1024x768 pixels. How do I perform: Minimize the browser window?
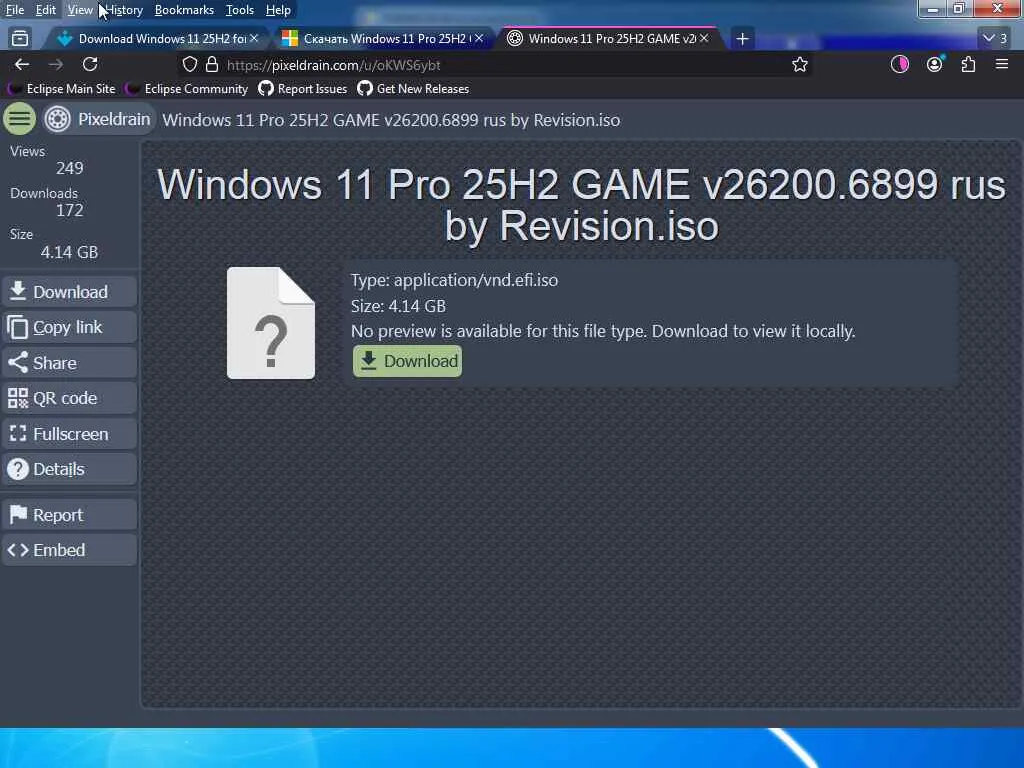coord(933,9)
